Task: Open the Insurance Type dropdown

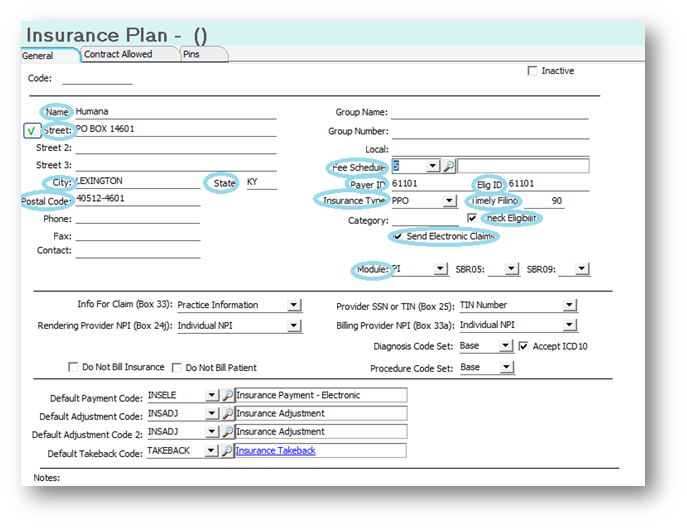Action: tap(450, 201)
